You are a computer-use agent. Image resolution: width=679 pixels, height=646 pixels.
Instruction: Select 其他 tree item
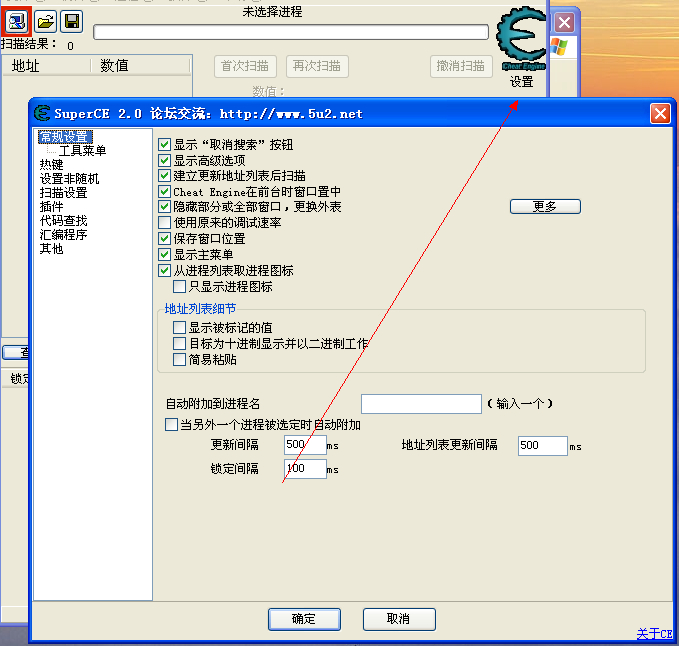tap(52, 249)
